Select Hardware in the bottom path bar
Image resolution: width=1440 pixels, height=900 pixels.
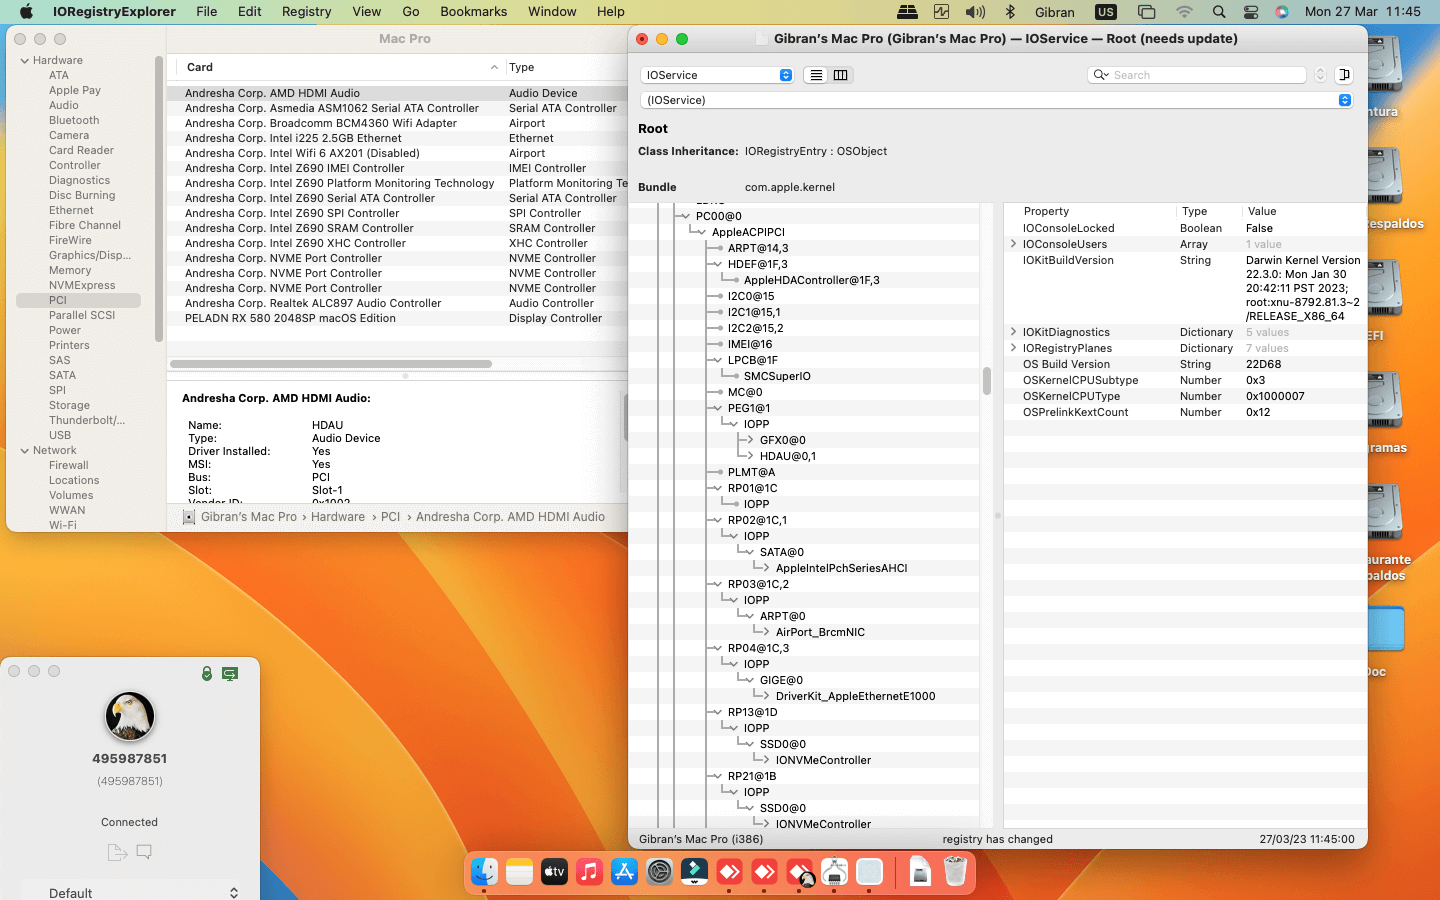[x=337, y=517]
